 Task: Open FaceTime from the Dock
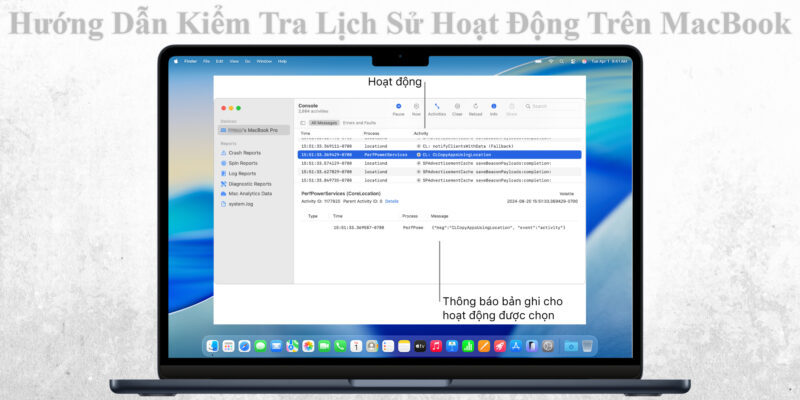point(324,346)
